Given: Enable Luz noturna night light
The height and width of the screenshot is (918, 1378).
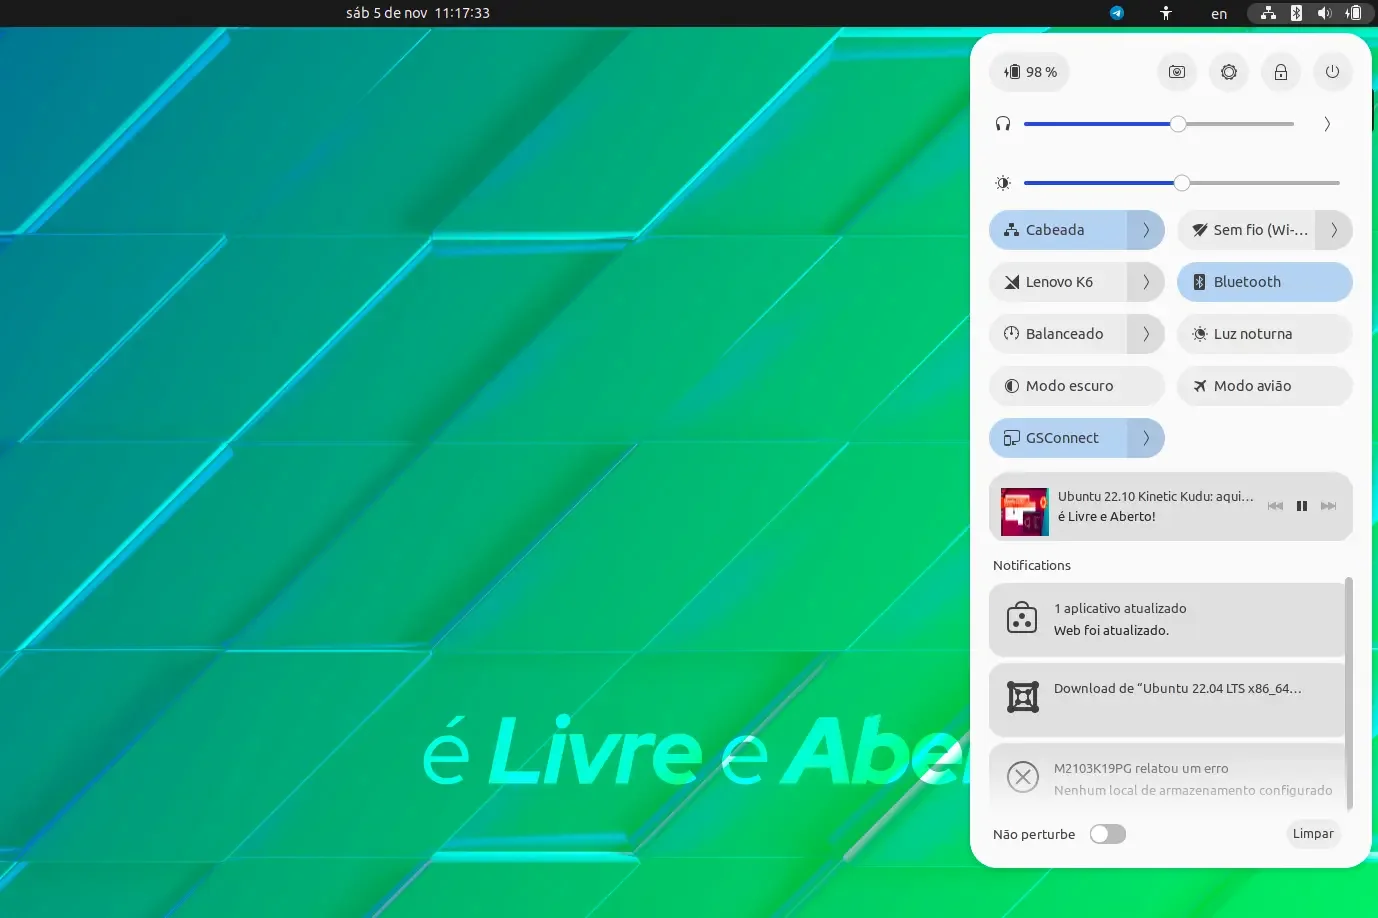Looking at the screenshot, I should tap(1265, 334).
